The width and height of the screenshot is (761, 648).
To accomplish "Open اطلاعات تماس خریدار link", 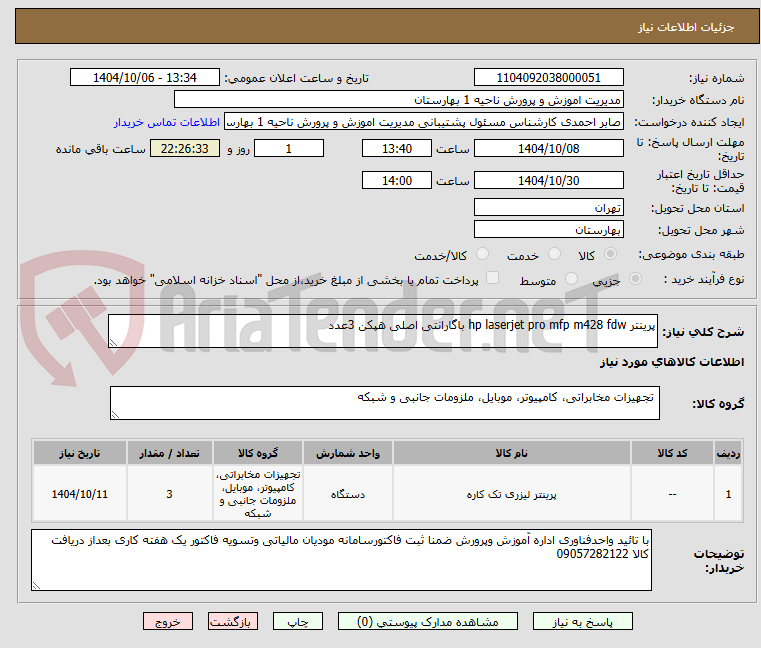I will (x=167, y=122).
